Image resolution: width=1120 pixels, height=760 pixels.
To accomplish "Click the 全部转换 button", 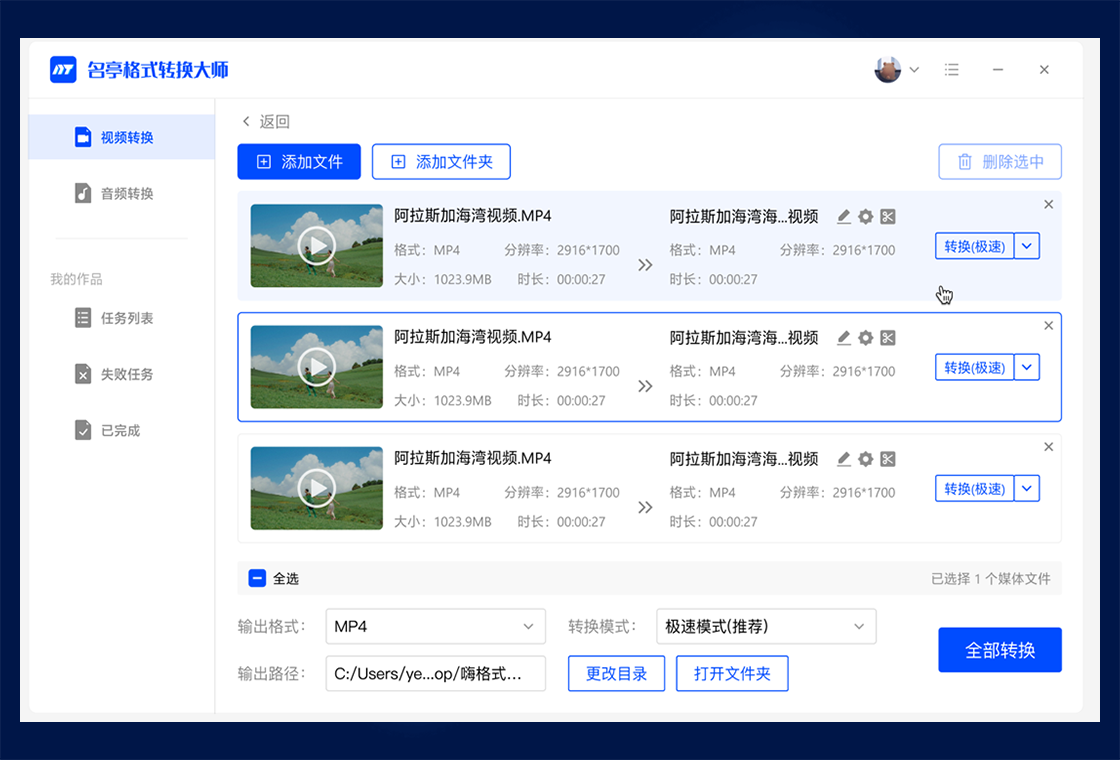I will [x=1000, y=650].
